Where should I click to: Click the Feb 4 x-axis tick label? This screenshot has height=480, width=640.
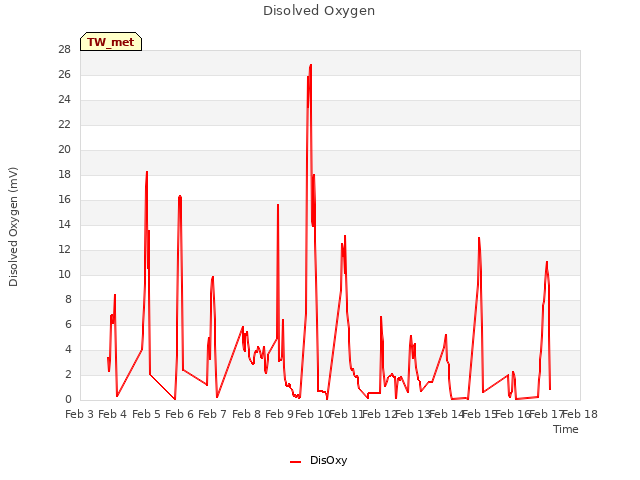[113, 414]
